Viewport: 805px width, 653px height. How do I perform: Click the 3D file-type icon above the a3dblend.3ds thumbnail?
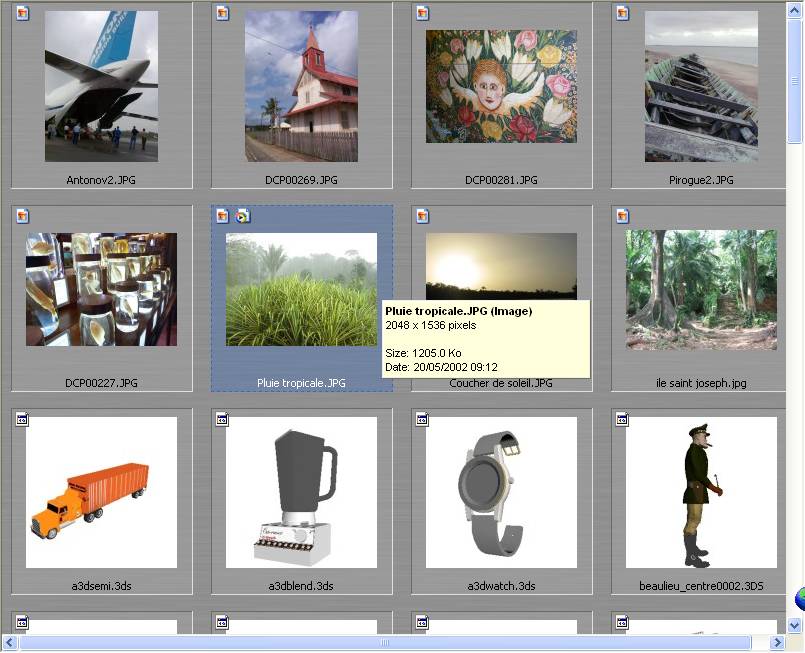coord(222,419)
